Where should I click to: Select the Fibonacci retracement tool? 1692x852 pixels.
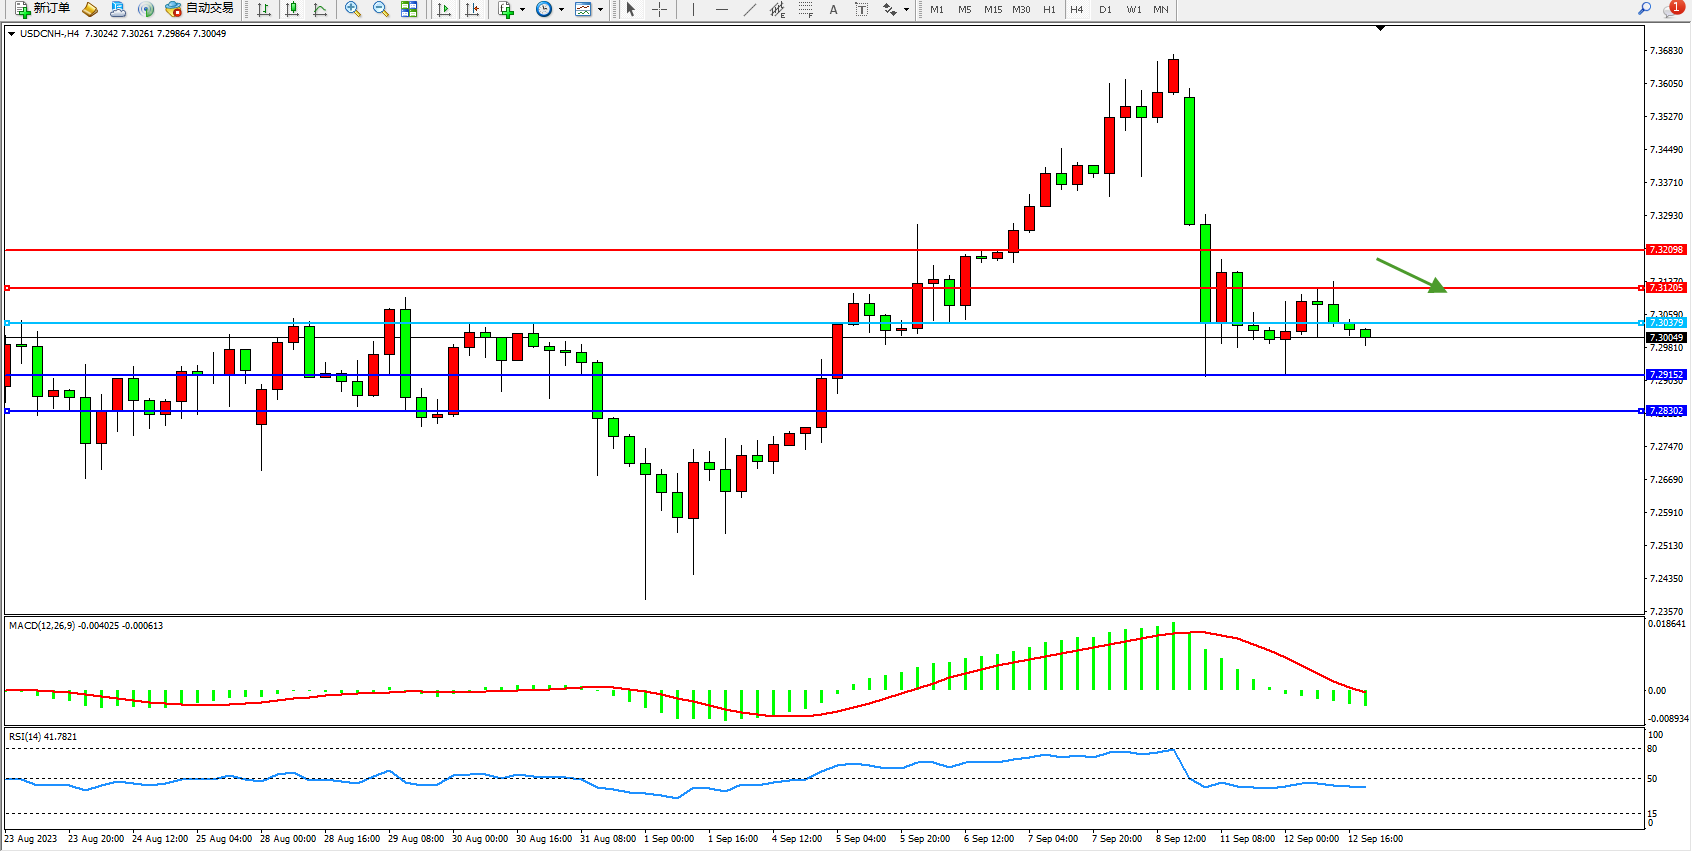(805, 9)
